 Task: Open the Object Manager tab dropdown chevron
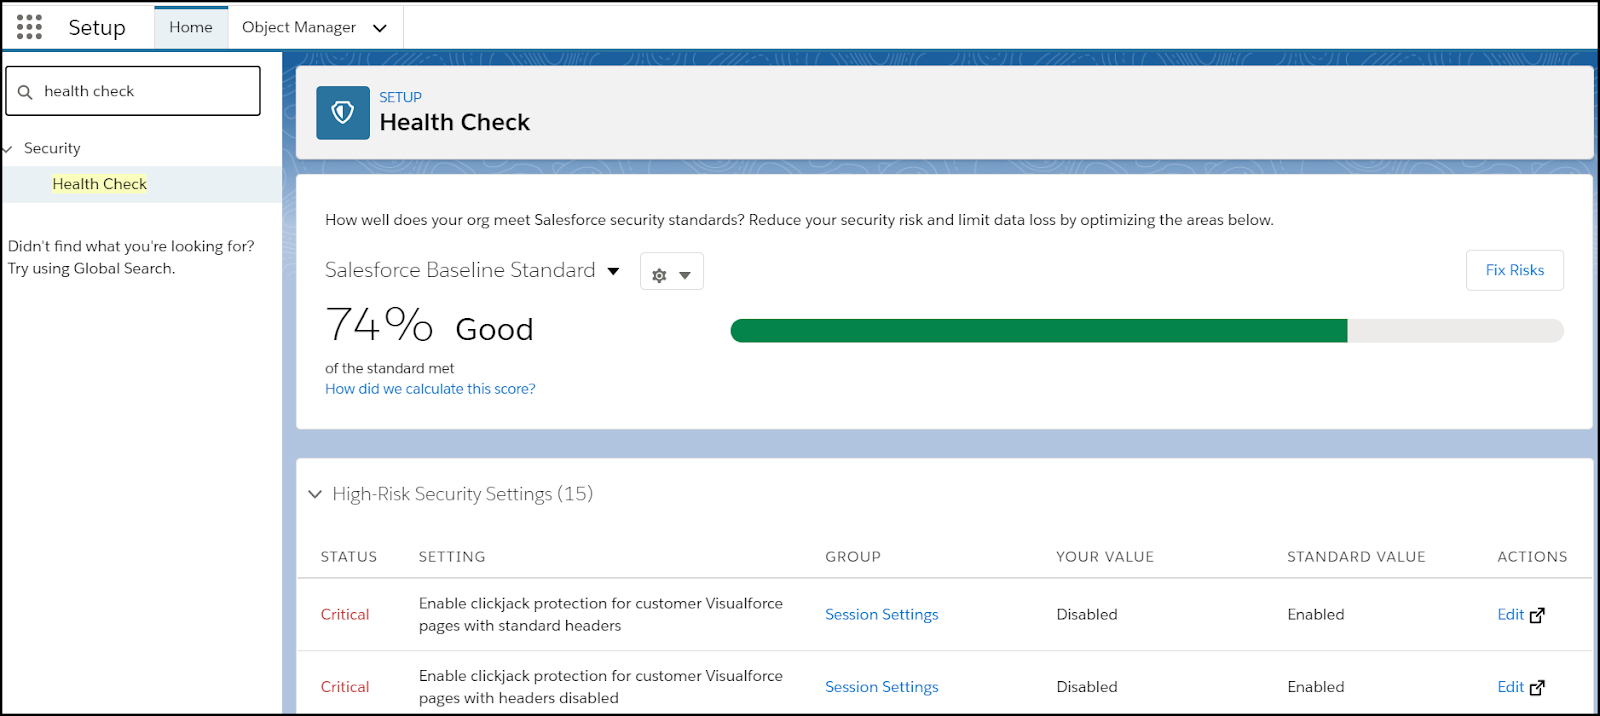[380, 28]
